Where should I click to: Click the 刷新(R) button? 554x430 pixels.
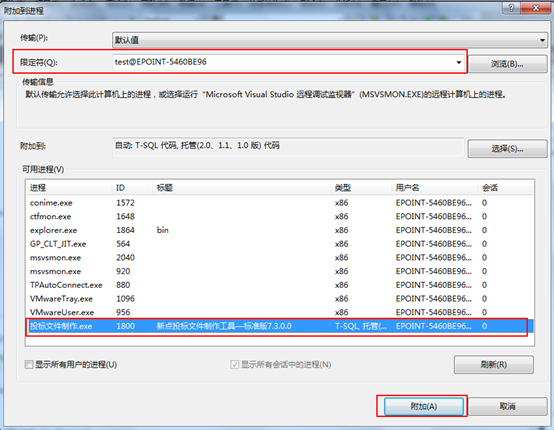click(494, 364)
